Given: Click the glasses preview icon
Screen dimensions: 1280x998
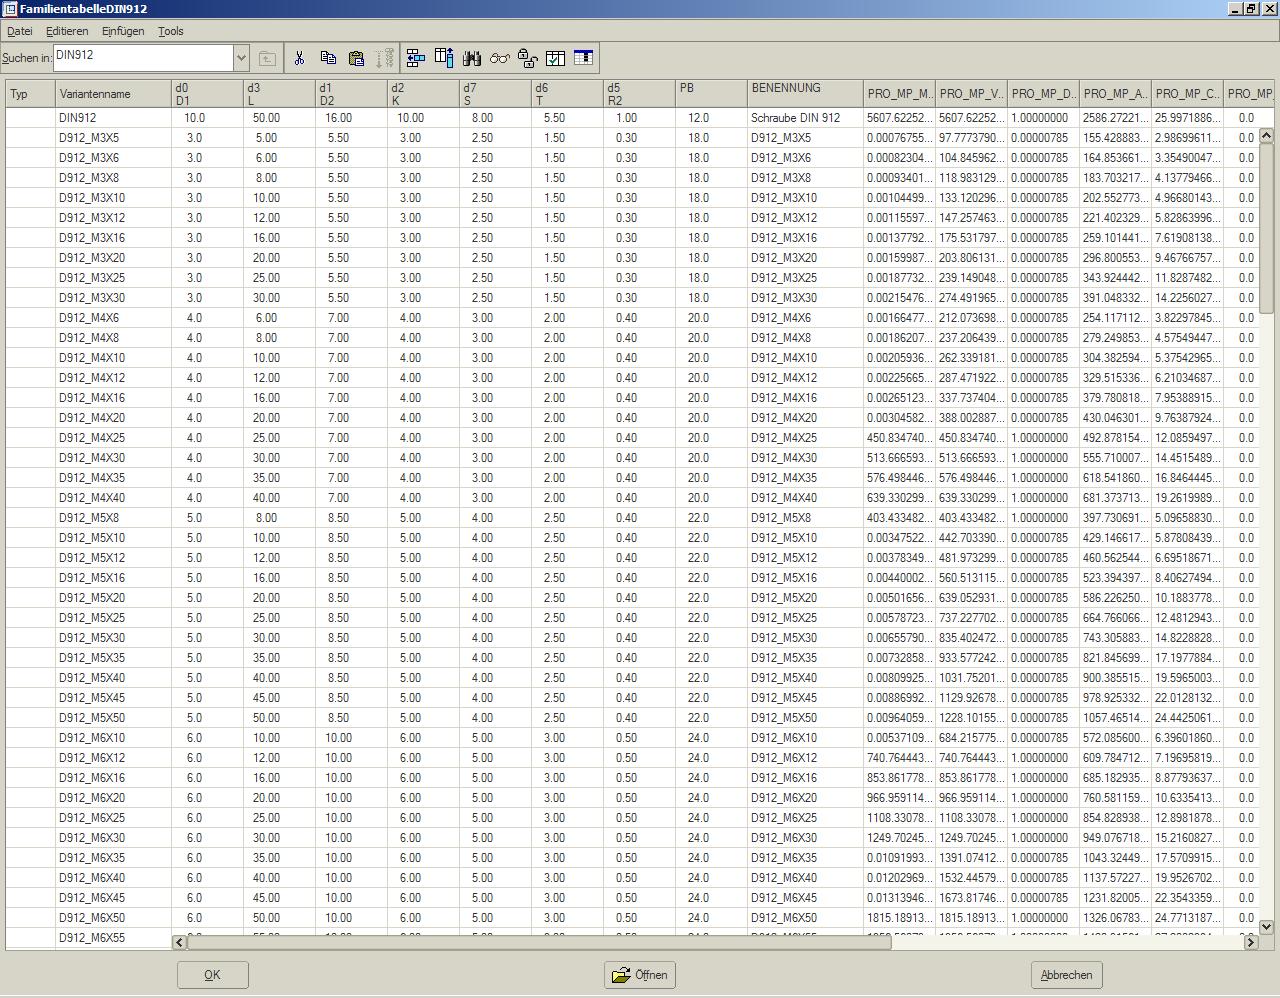Looking at the screenshot, I should [500, 58].
